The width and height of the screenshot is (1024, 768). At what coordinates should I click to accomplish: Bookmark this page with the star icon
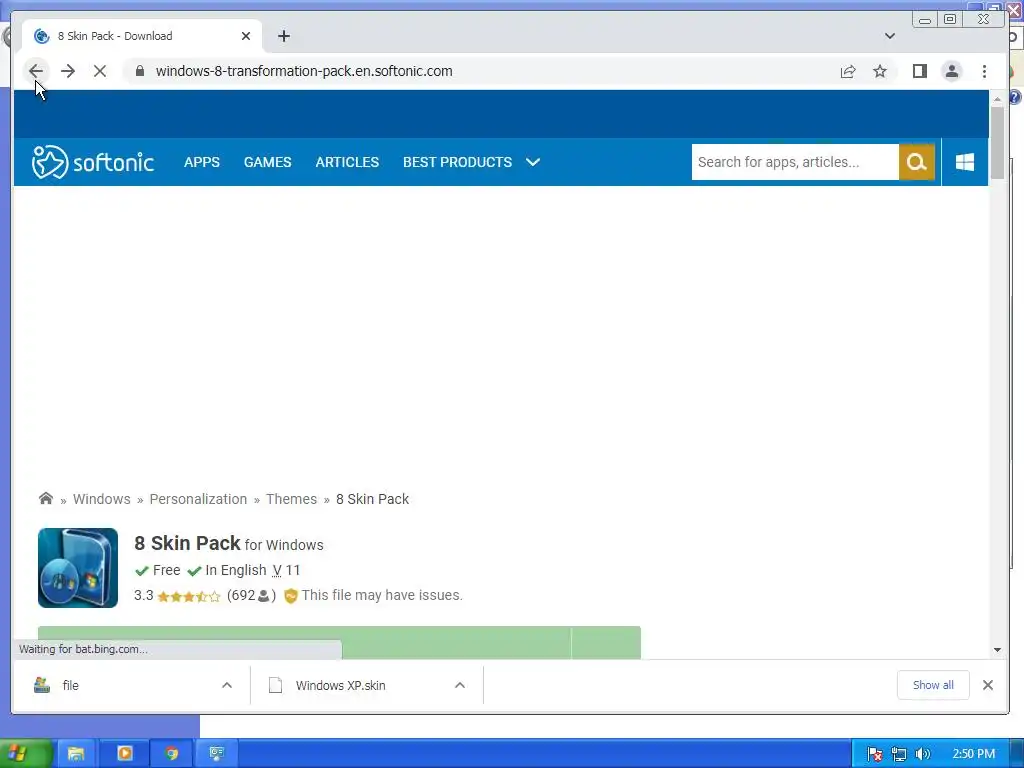[x=880, y=71]
